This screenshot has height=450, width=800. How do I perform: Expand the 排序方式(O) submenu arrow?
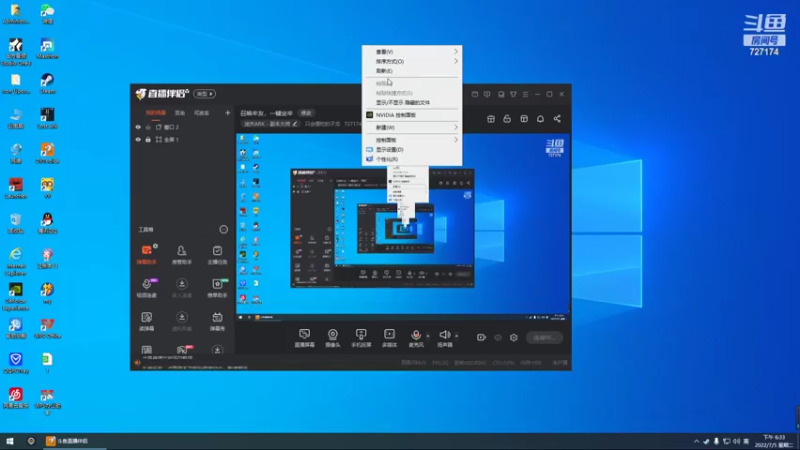456,61
